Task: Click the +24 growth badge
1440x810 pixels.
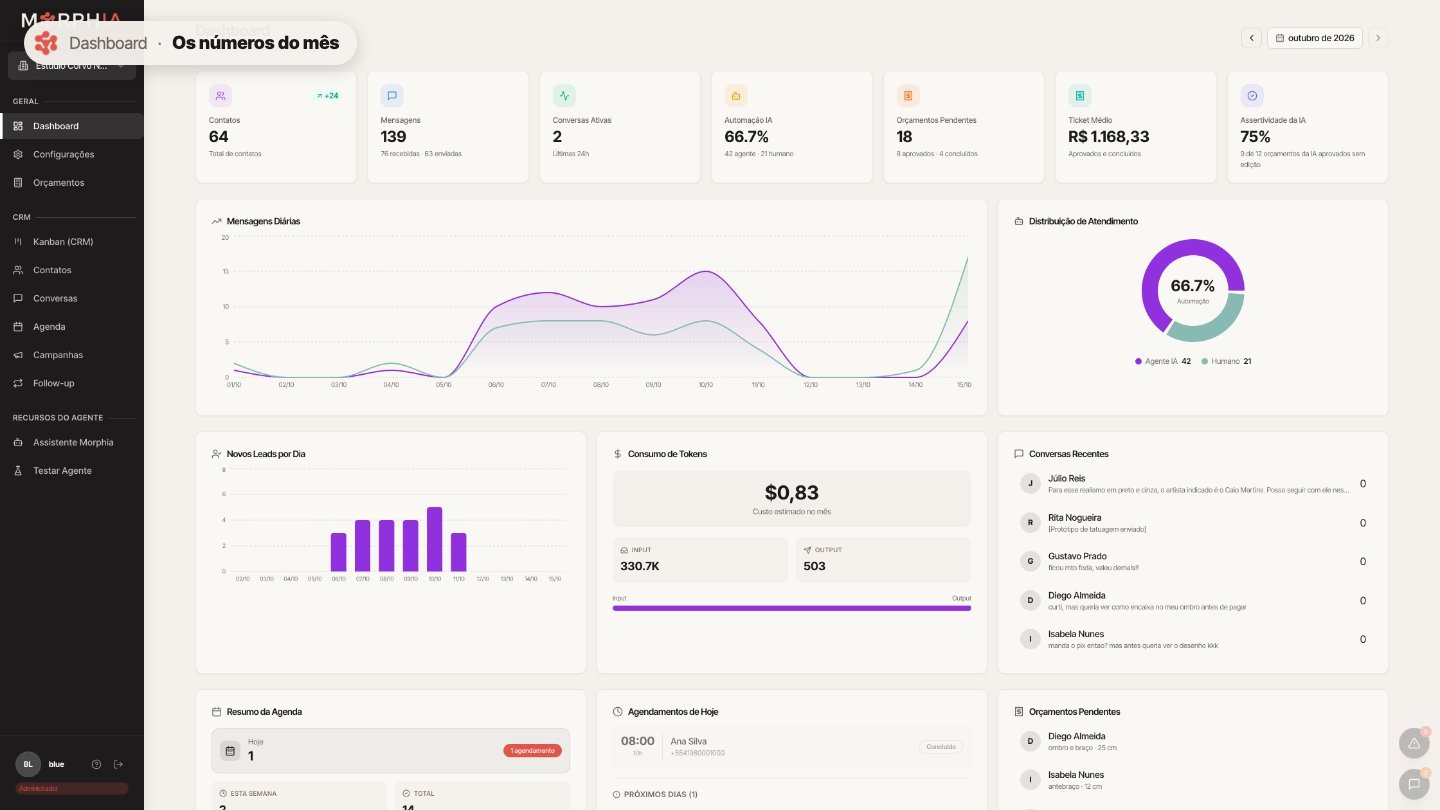Action: click(328, 96)
